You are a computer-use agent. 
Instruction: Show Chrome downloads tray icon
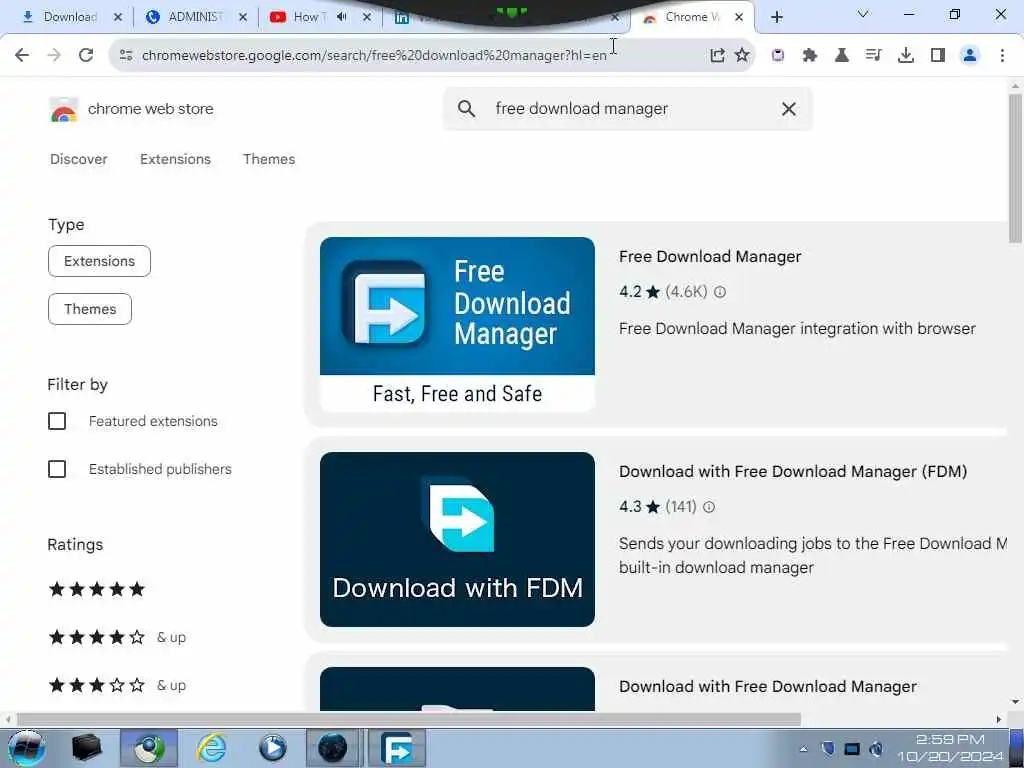click(906, 56)
